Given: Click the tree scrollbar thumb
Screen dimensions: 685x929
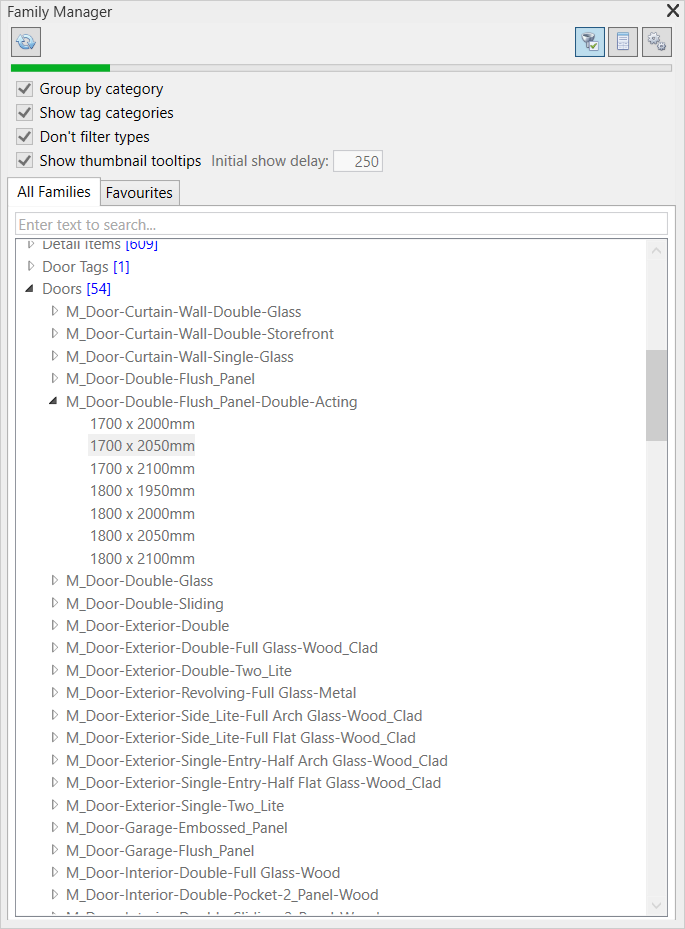Looking at the screenshot, I should click(657, 395).
